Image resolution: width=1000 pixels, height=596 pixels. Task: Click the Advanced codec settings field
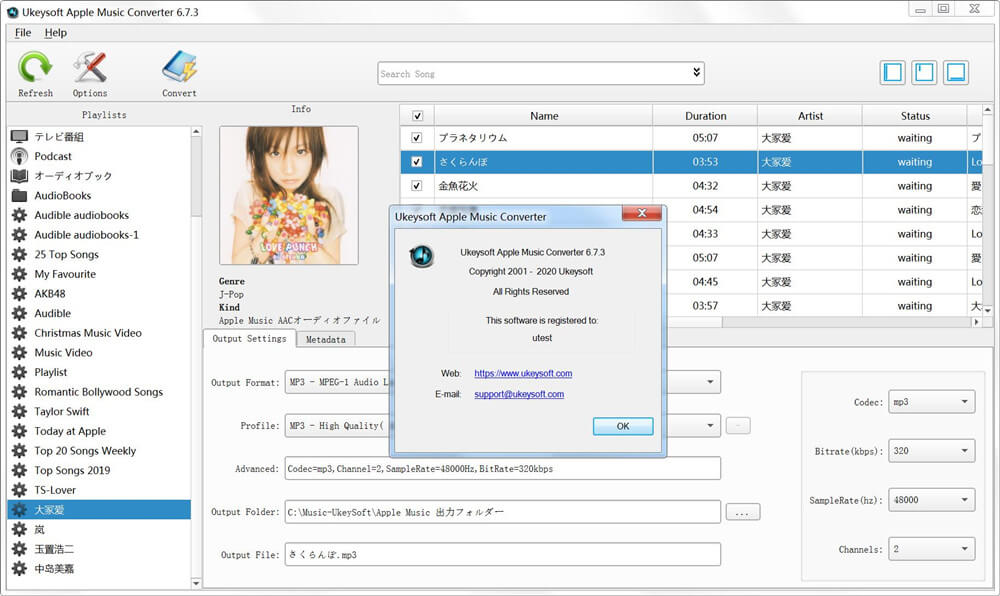tap(503, 469)
